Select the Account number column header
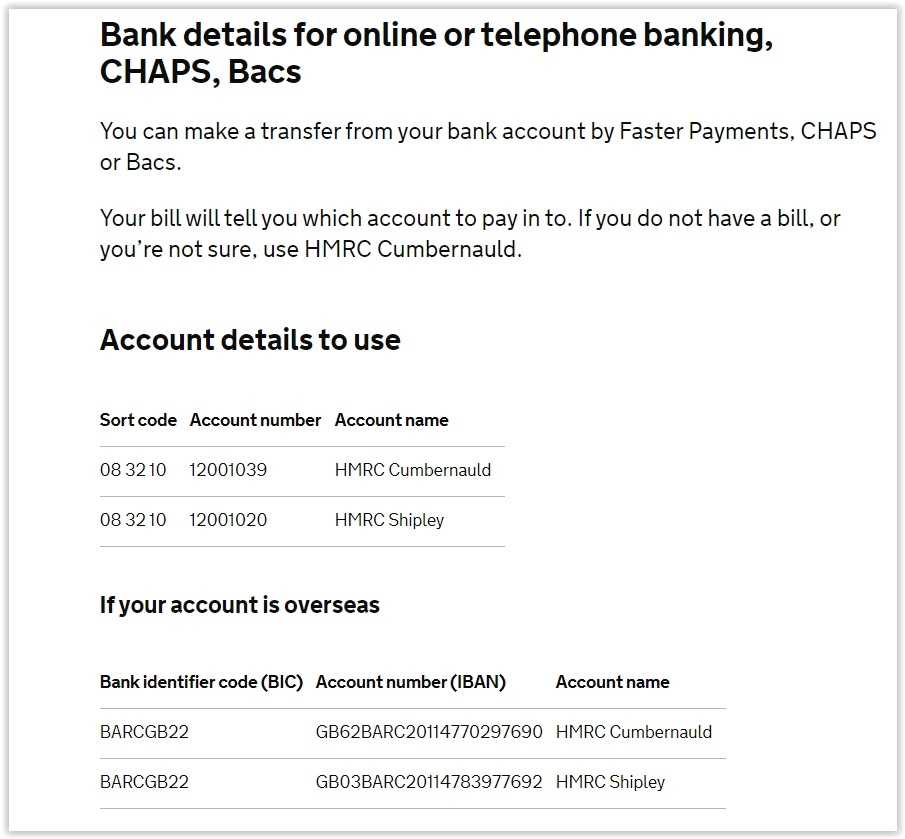 tap(255, 420)
